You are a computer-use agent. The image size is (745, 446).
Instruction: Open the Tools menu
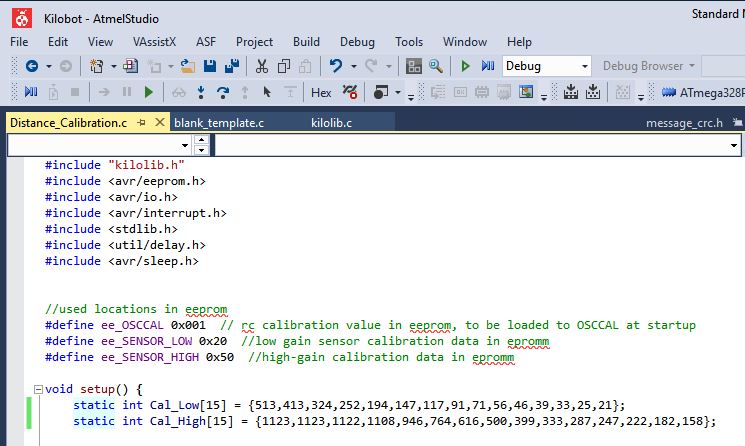click(409, 42)
